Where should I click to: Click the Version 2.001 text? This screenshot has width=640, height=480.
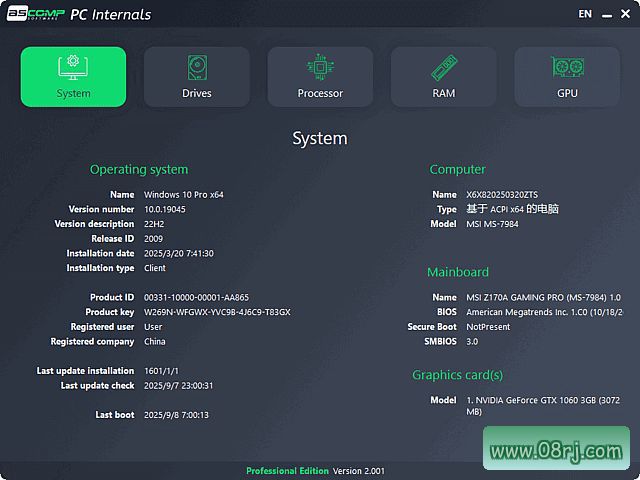(x=358, y=471)
